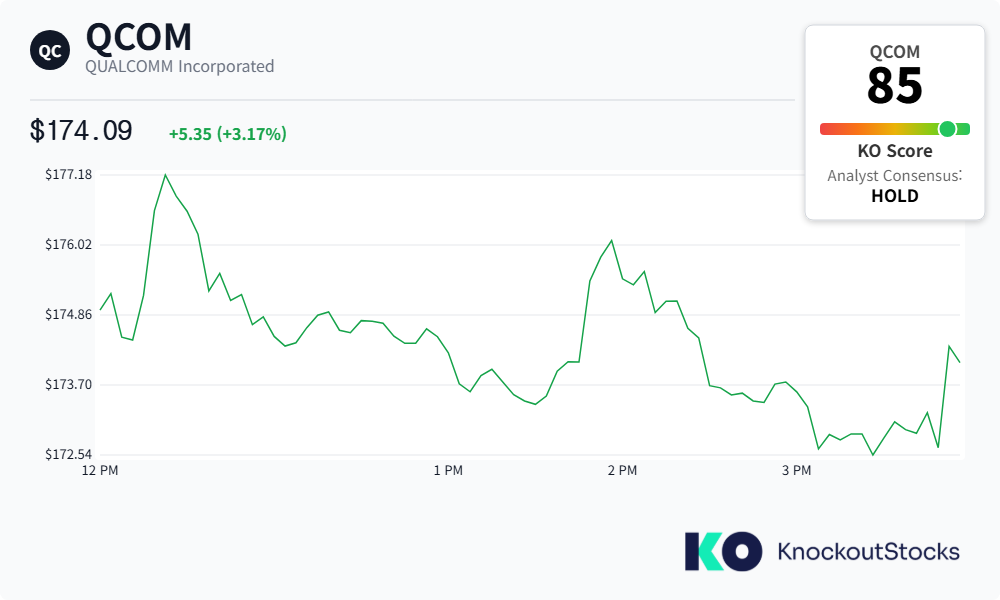The width and height of the screenshot is (1000, 600).
Task: Click the KO Score caption text
Action: [895, 151]
